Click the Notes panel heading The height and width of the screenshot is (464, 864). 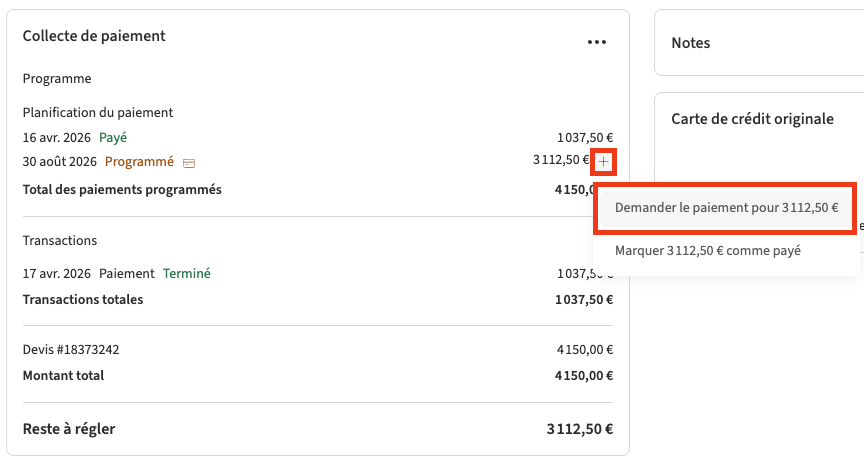[x=691, y=43]
